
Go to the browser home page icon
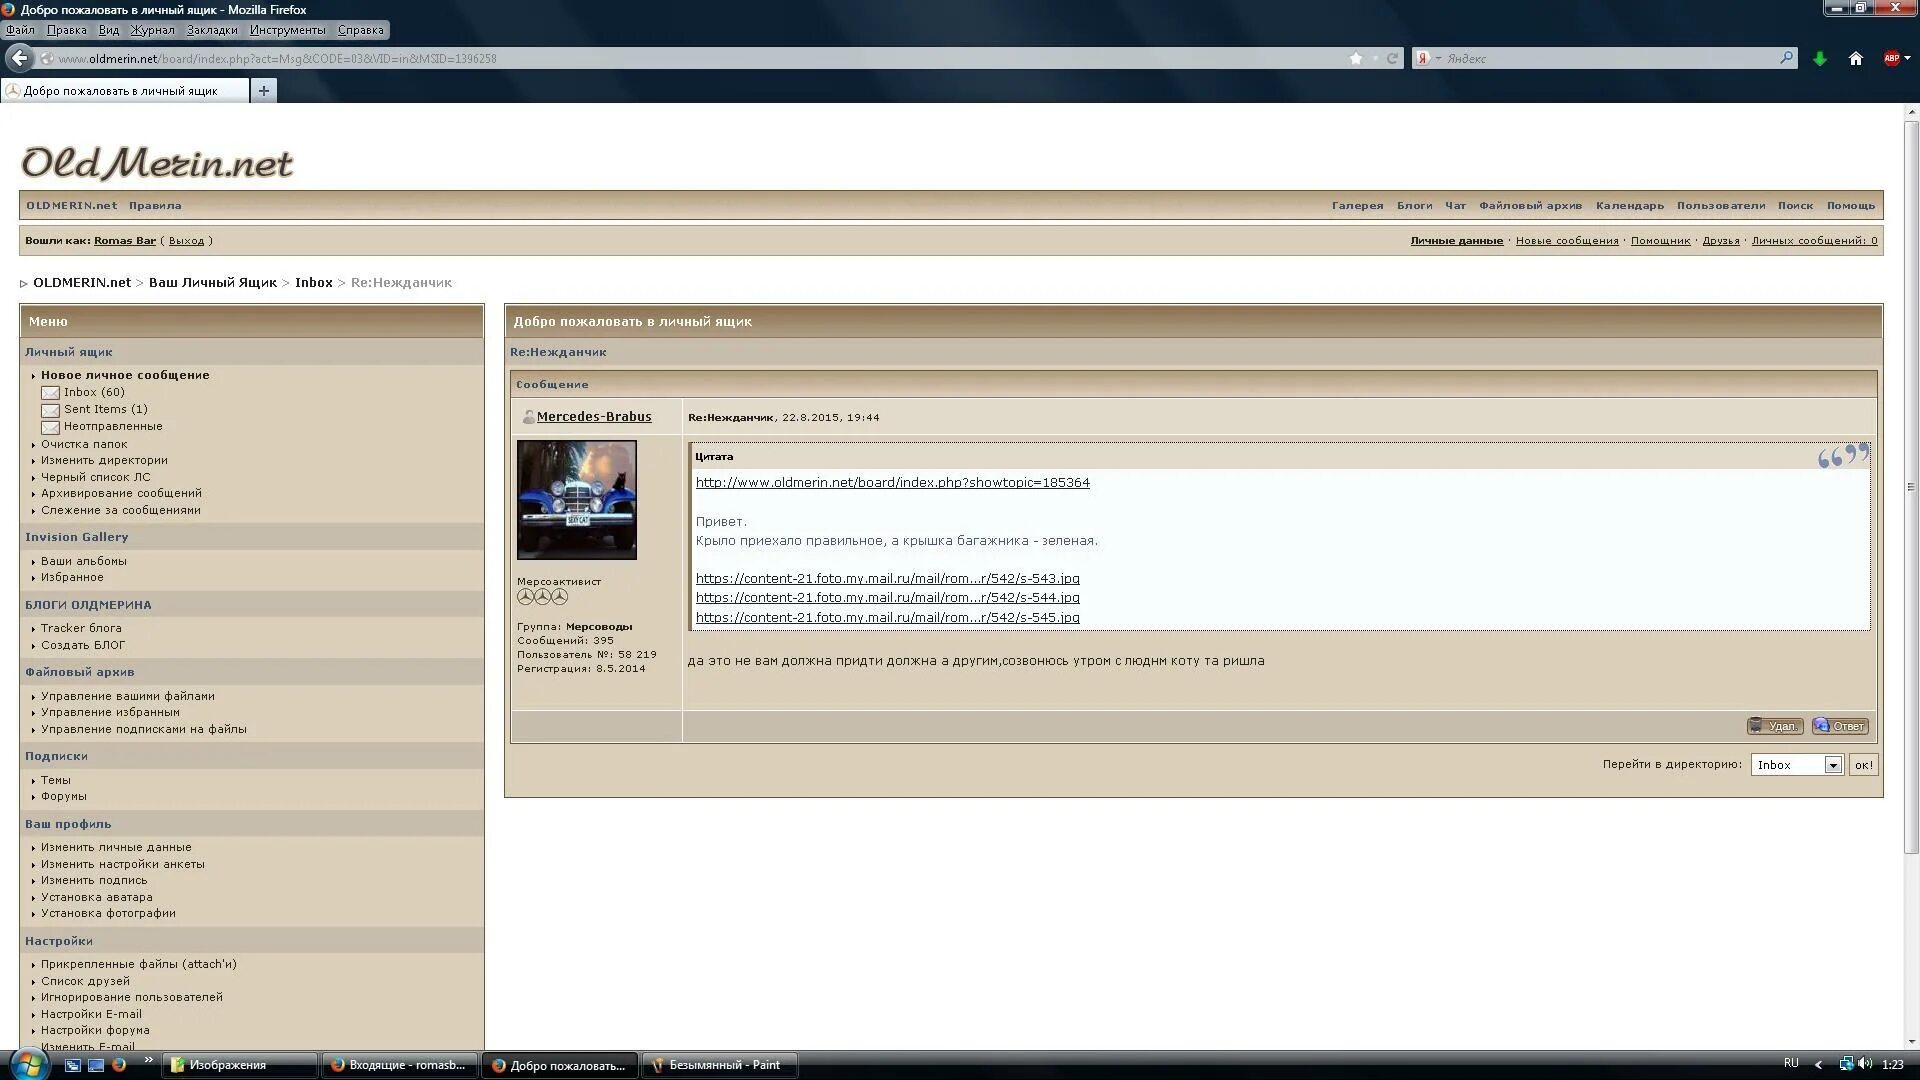[x=1856, y=59]
